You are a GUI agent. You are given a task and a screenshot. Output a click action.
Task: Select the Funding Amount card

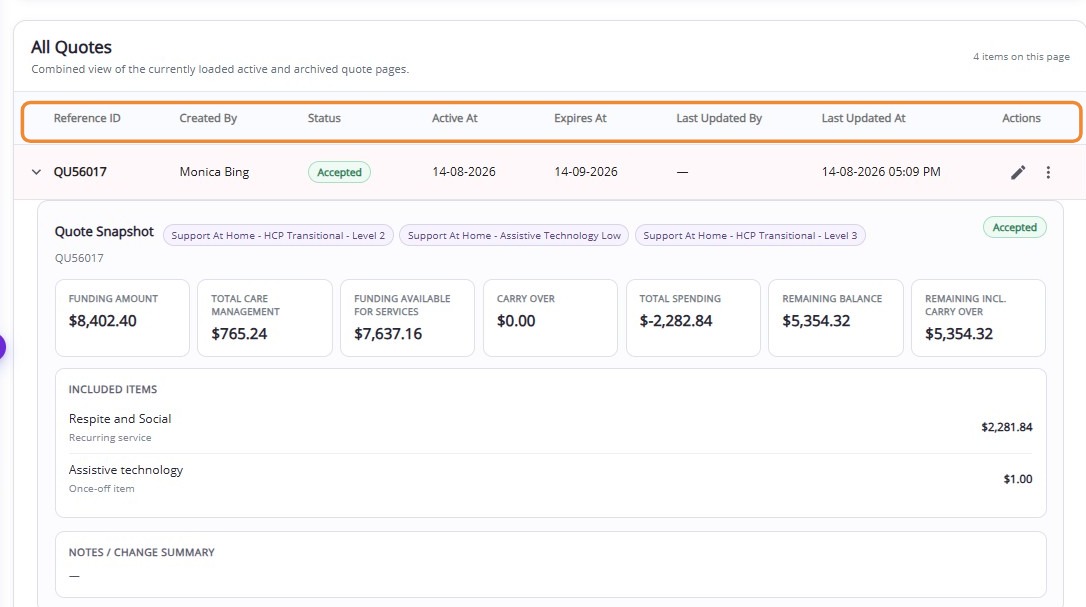point(122,318)
